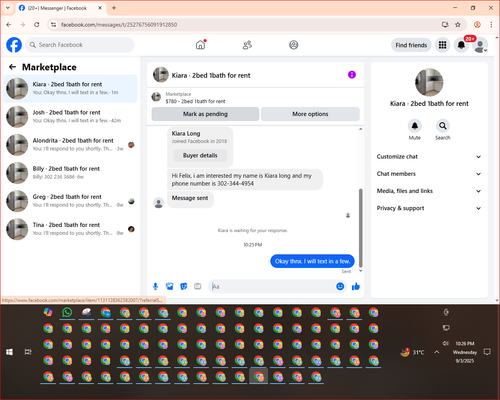Close the Messenger | Facebook tab

click(100, 8)
